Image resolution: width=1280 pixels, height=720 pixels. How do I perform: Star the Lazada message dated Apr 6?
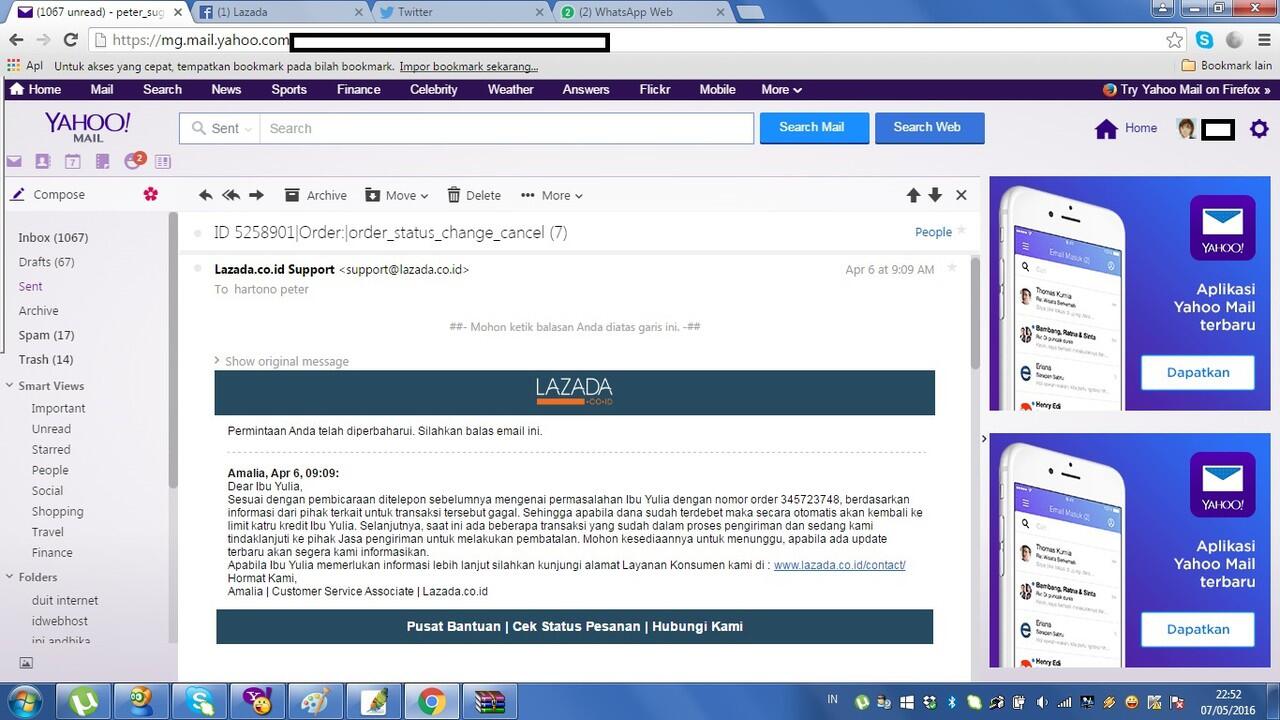(952, 268)
